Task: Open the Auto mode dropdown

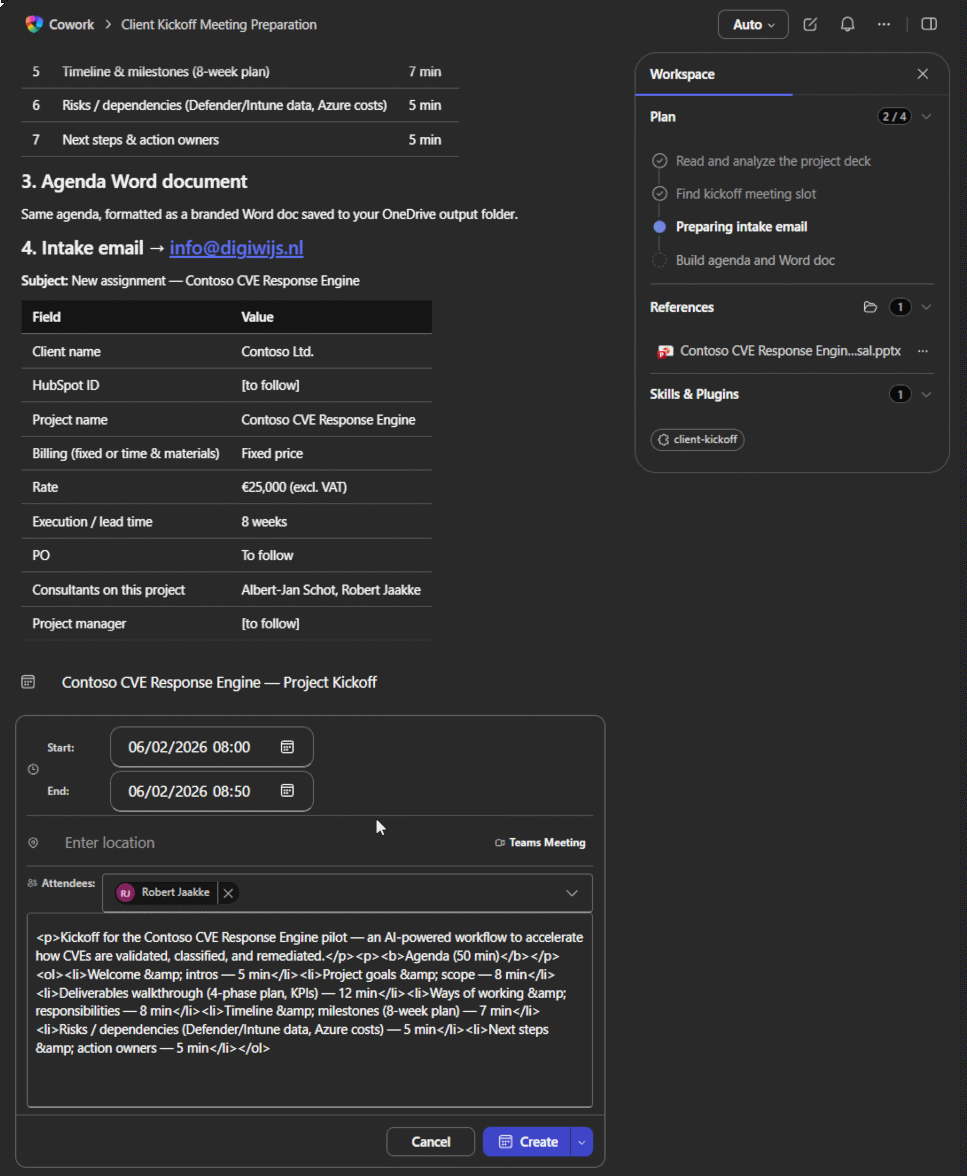Action: (x=753, y=25)
